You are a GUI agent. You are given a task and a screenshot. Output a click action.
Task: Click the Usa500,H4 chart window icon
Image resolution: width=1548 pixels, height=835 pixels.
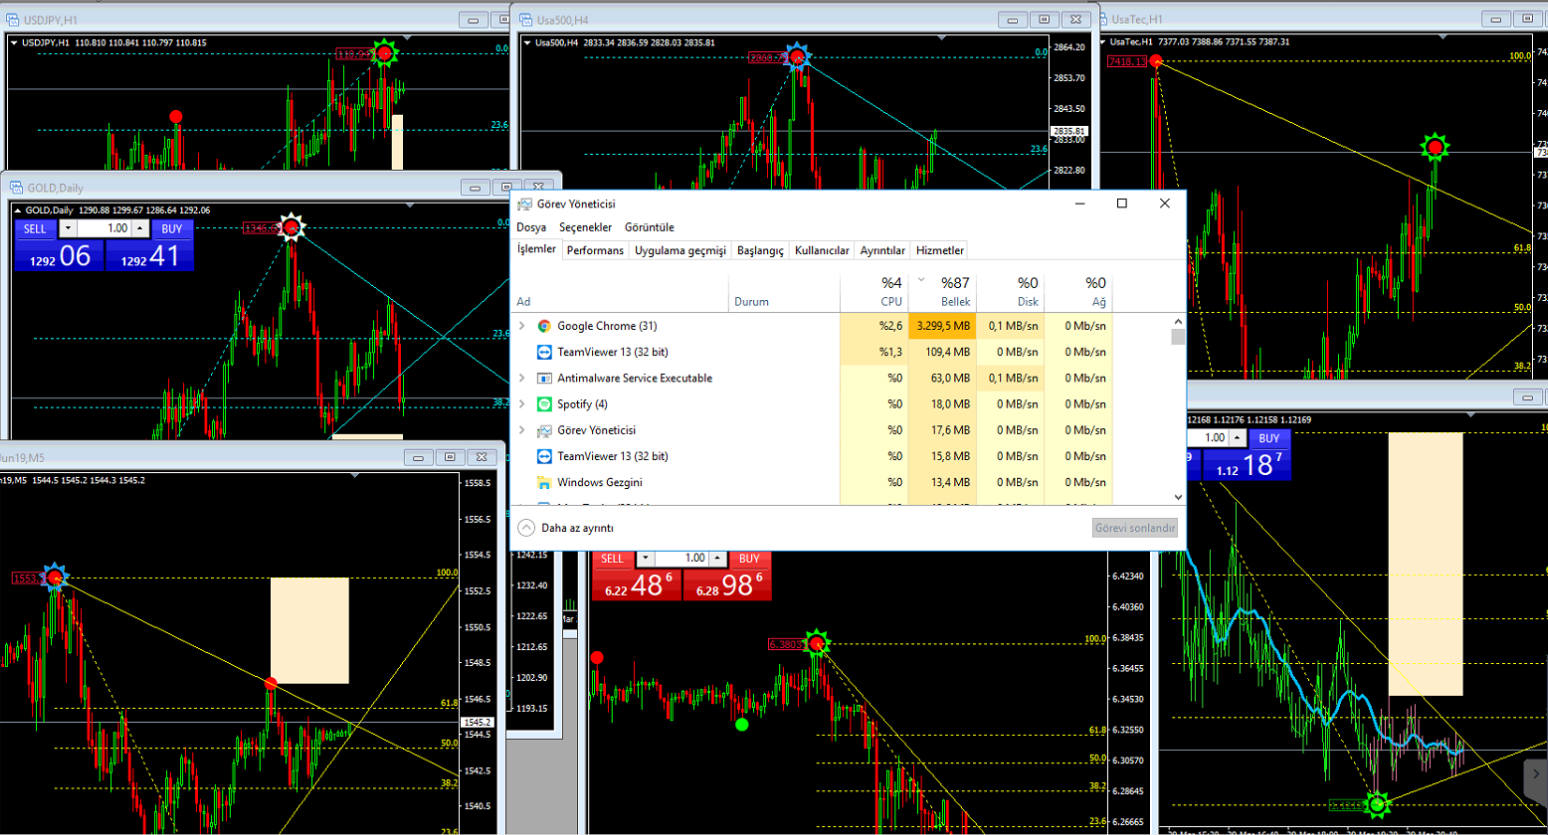coord(525,19)
